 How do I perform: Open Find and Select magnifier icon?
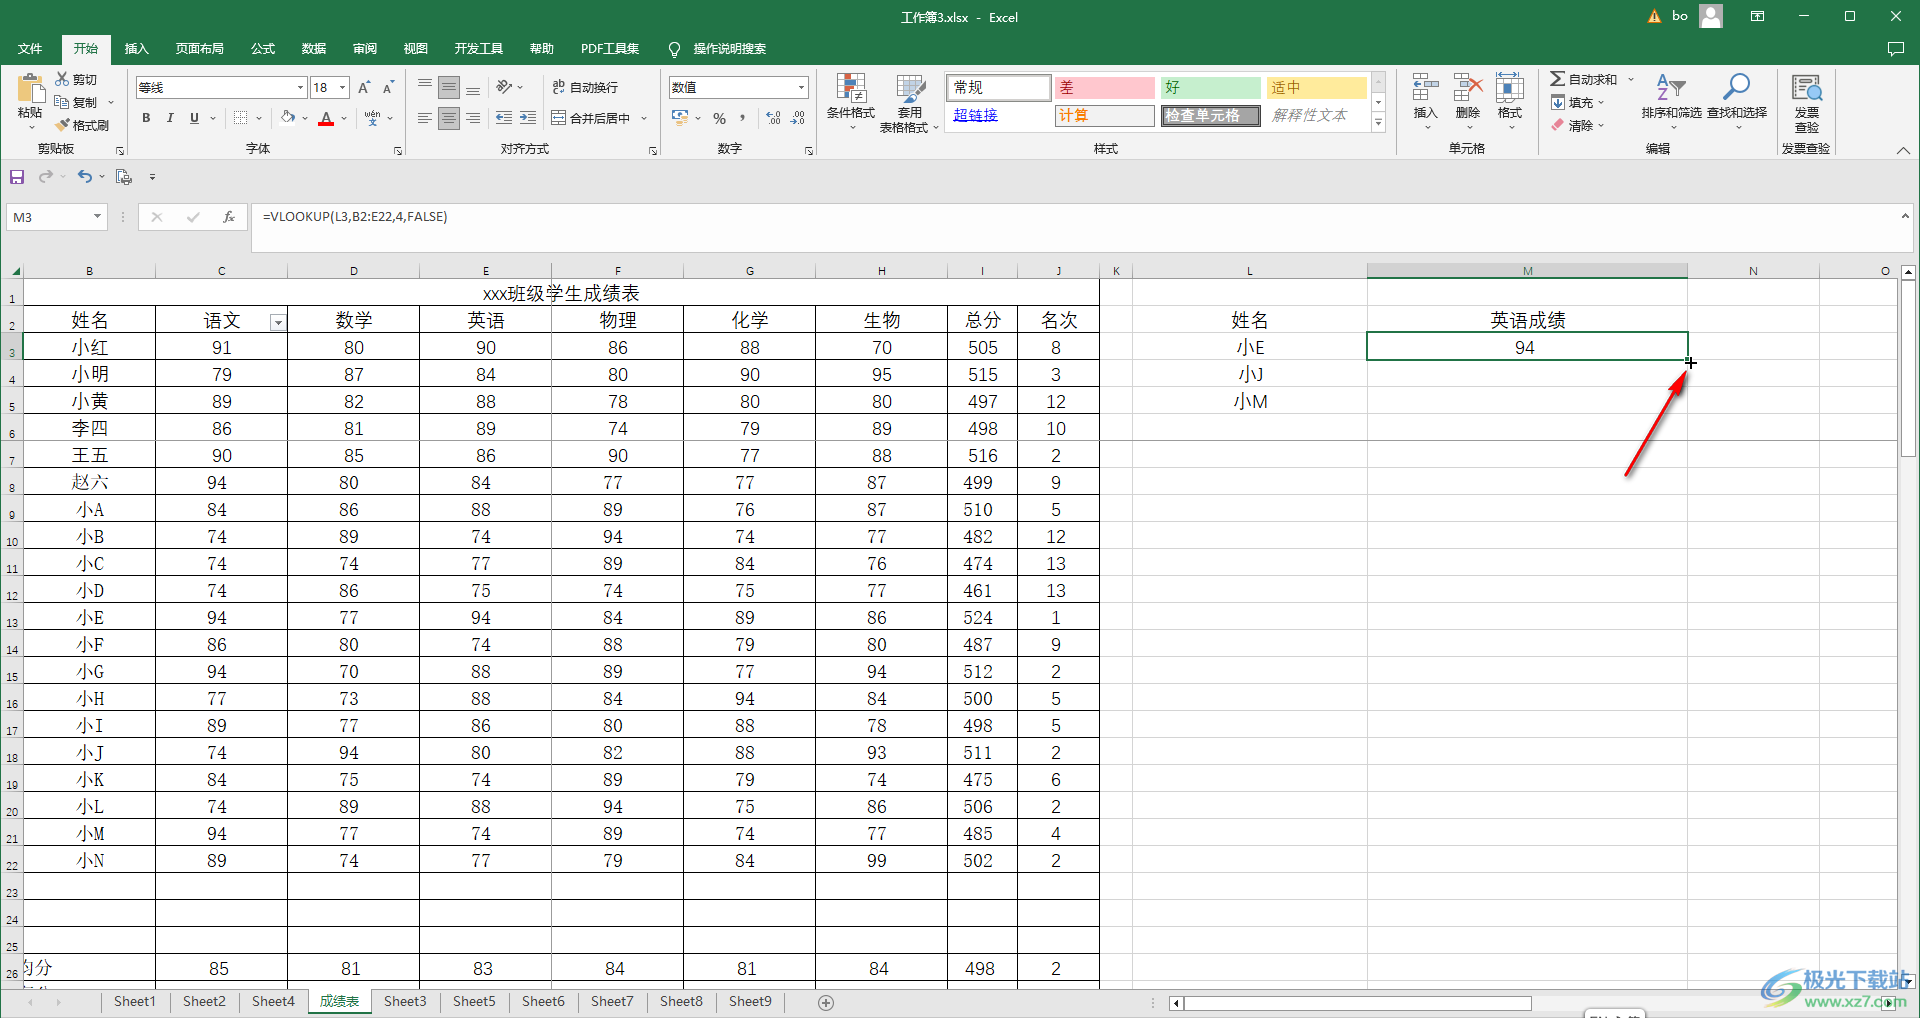(1736, 88)
